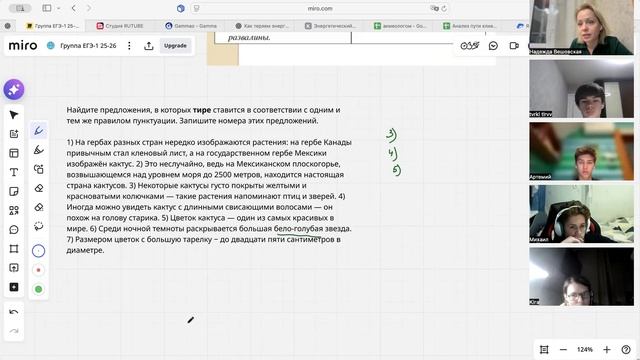Image resolution: width=640 pixels, height=360 pixels.
Task: Switch to Как термин энерг tab
Action: (x=262, y=26)
